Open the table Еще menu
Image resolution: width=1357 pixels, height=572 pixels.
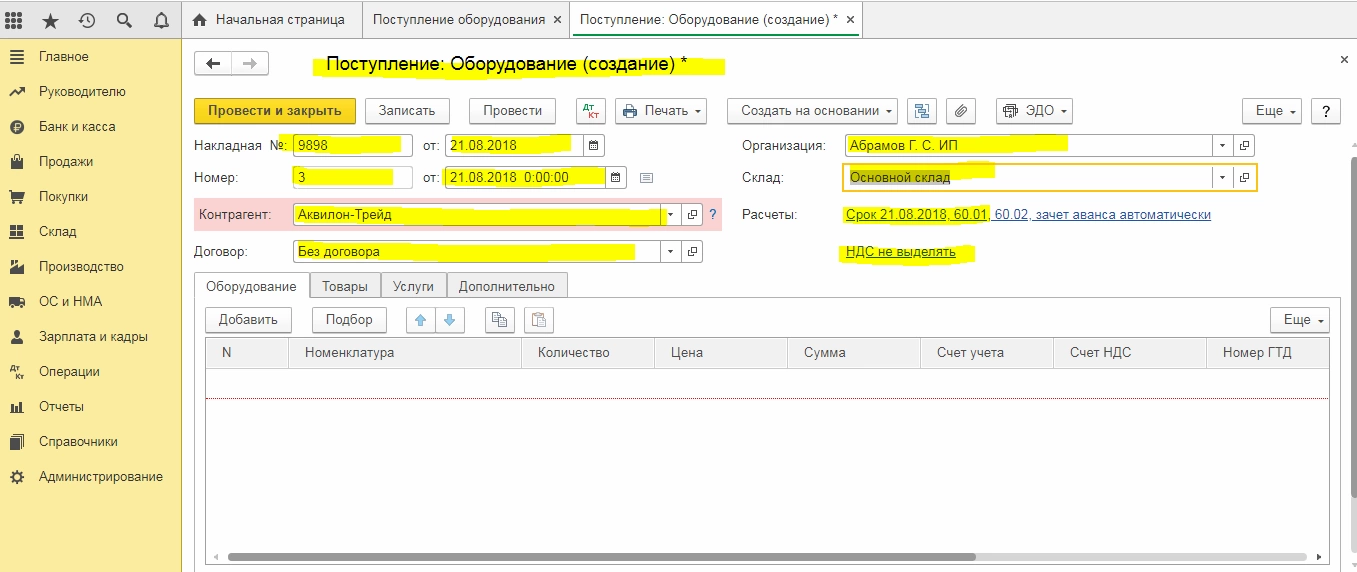pyautogui.click(x=1300, y=320)
